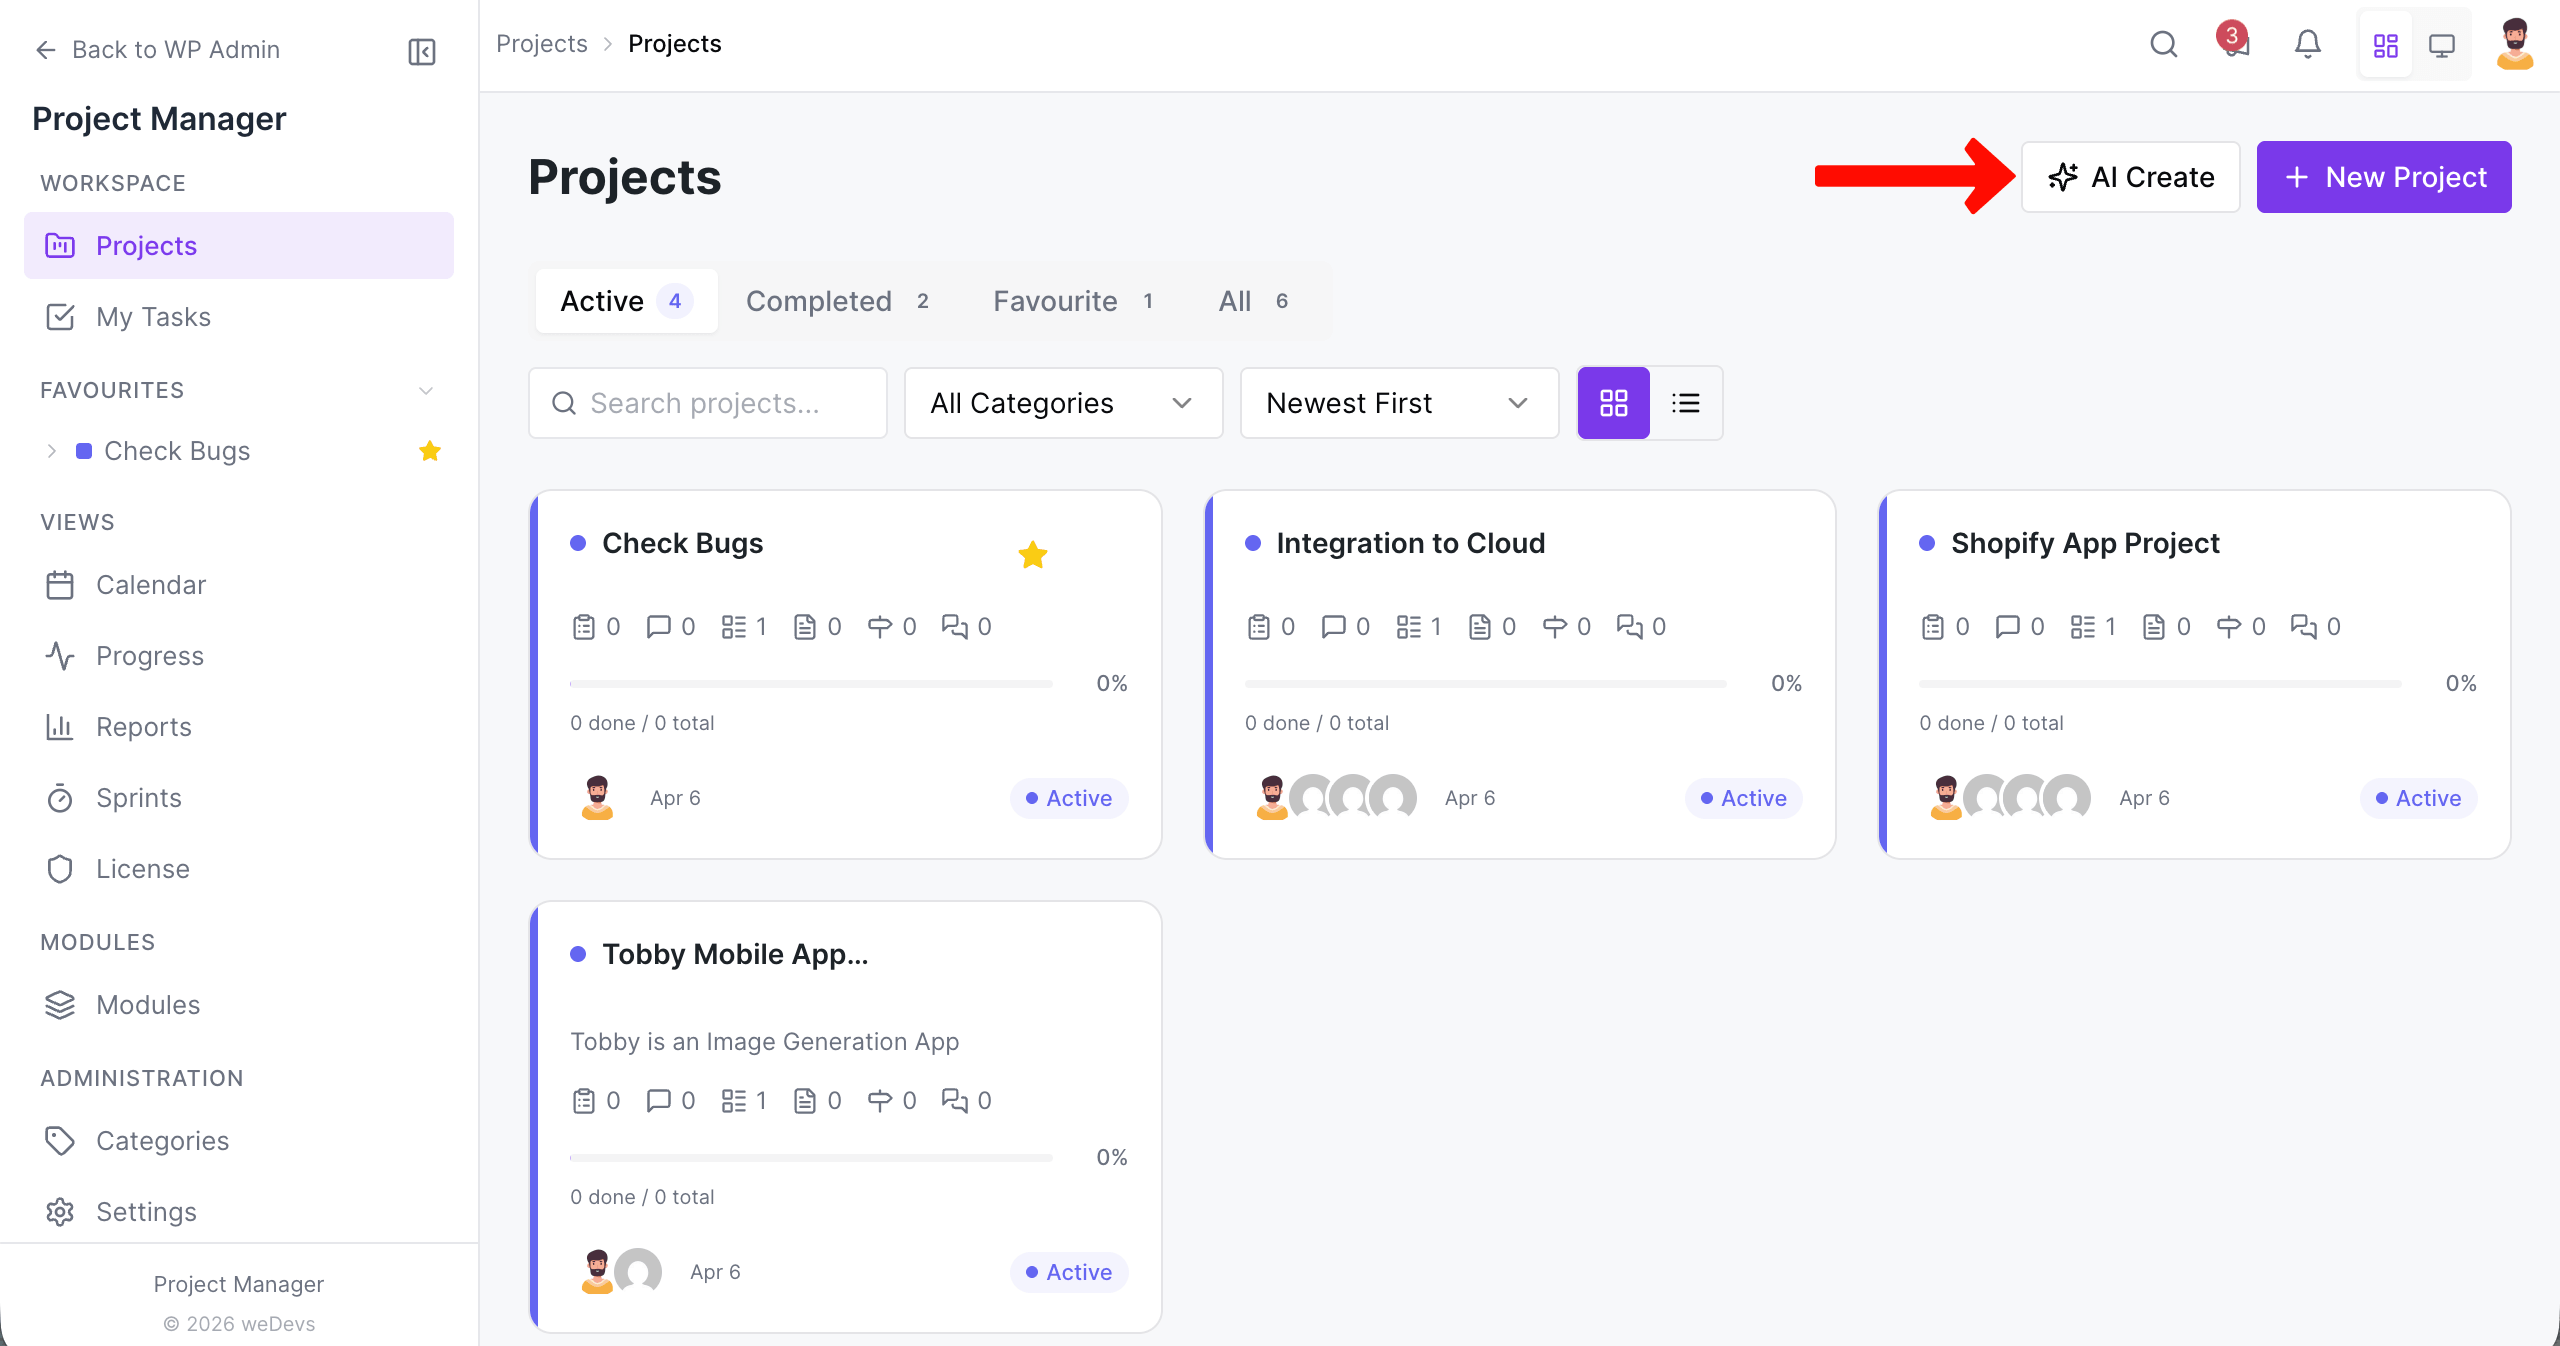Collapse the left sidebar
This screenshot has height=1346, width=2560.
pos(420,51)
